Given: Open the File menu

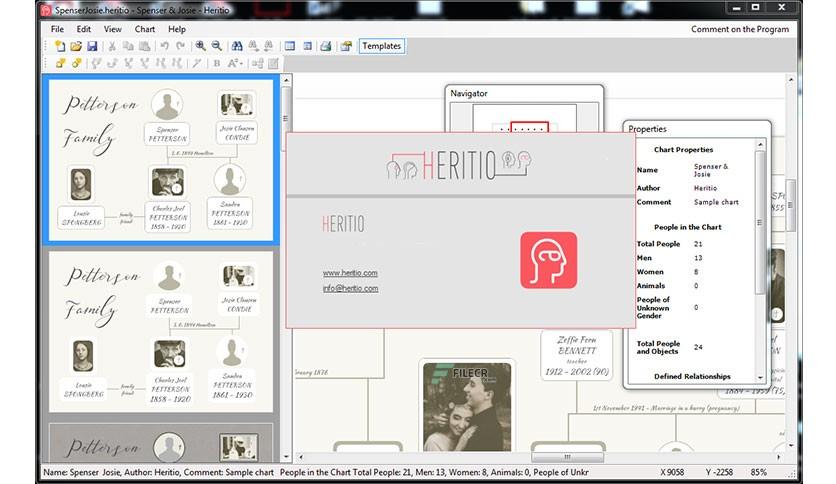Looking at the screenshot, I should coord(57,29).
